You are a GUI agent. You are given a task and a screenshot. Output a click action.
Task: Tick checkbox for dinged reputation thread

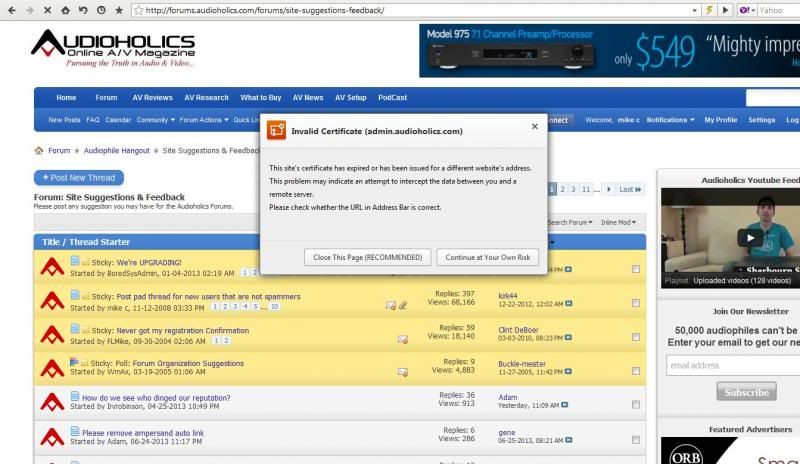[636, 405]
